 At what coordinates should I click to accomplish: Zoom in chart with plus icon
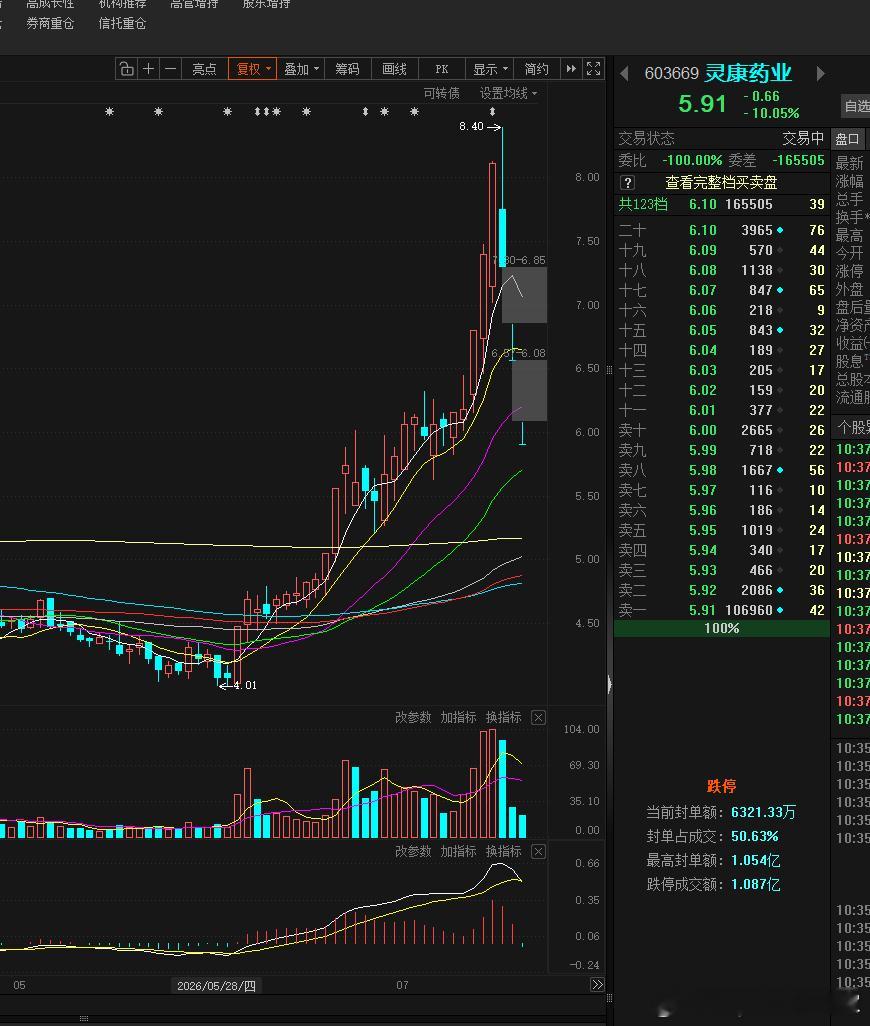pos(148,69)
